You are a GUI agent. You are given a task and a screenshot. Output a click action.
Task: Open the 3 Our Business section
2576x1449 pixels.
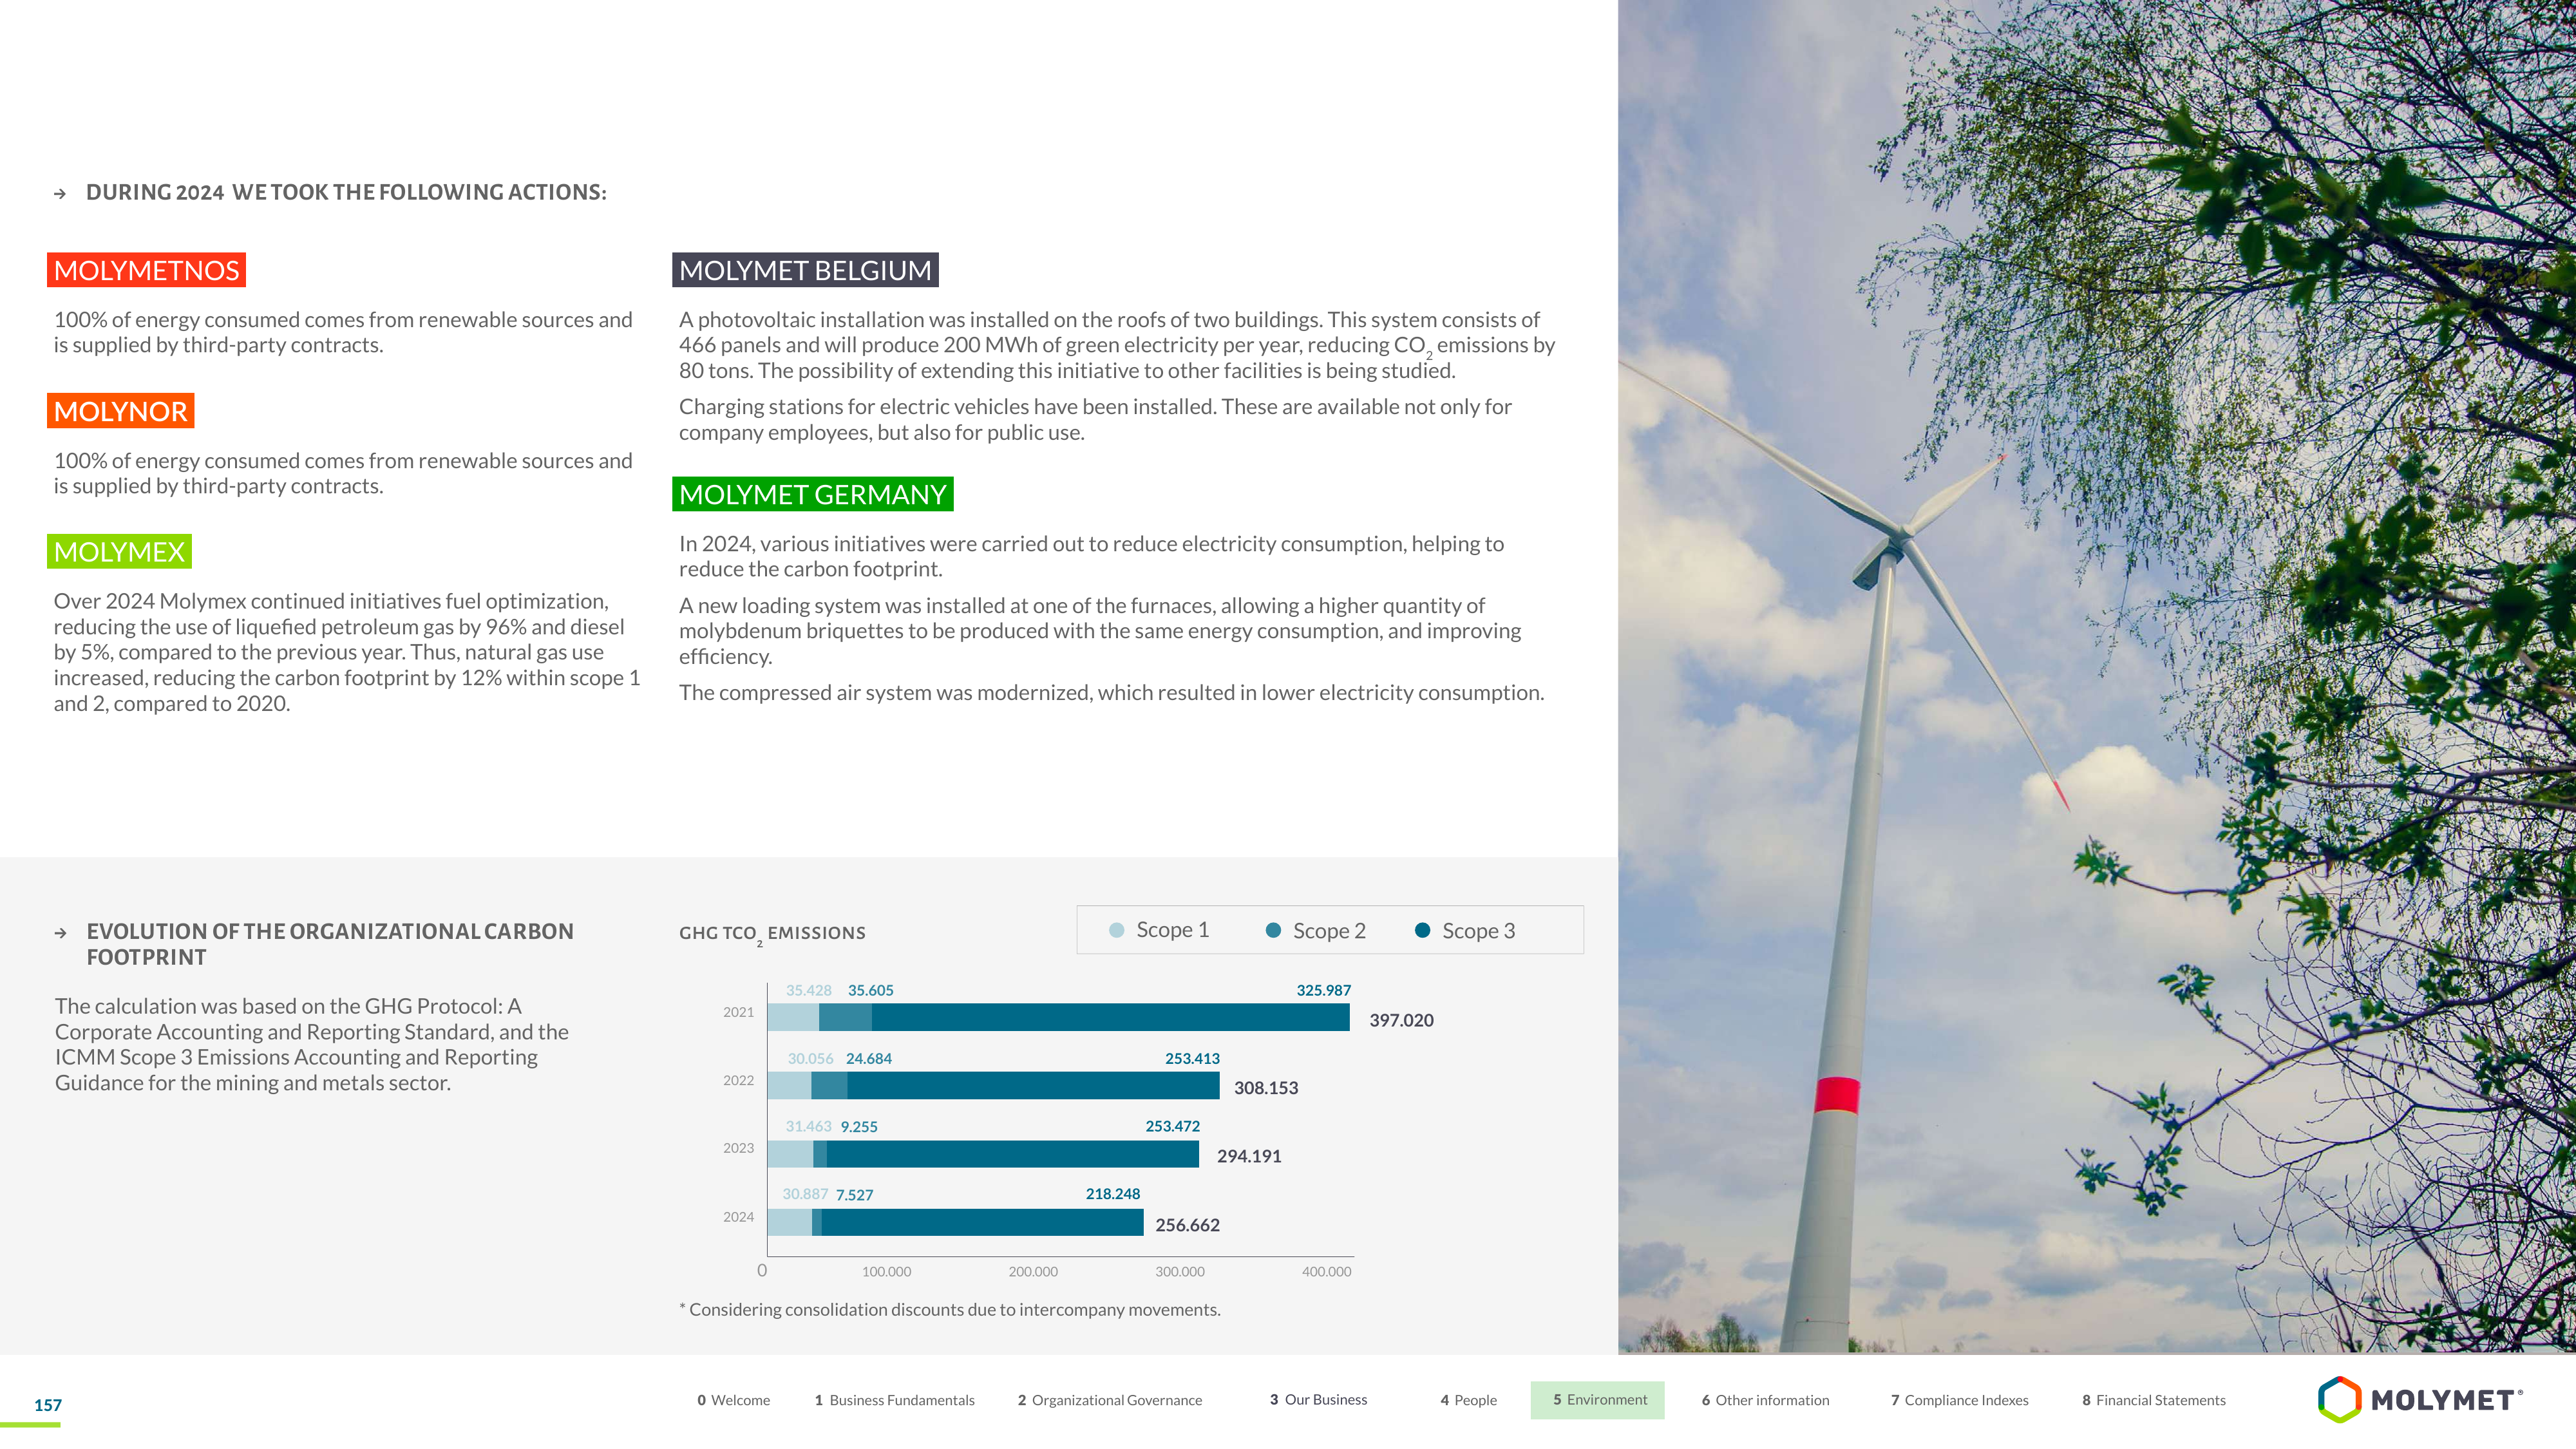tap(1318, 1399)
